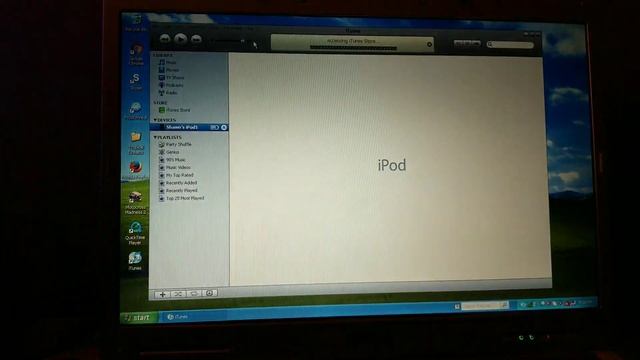
Task: Click the Windows start button
Action: (x=138, y=318)
